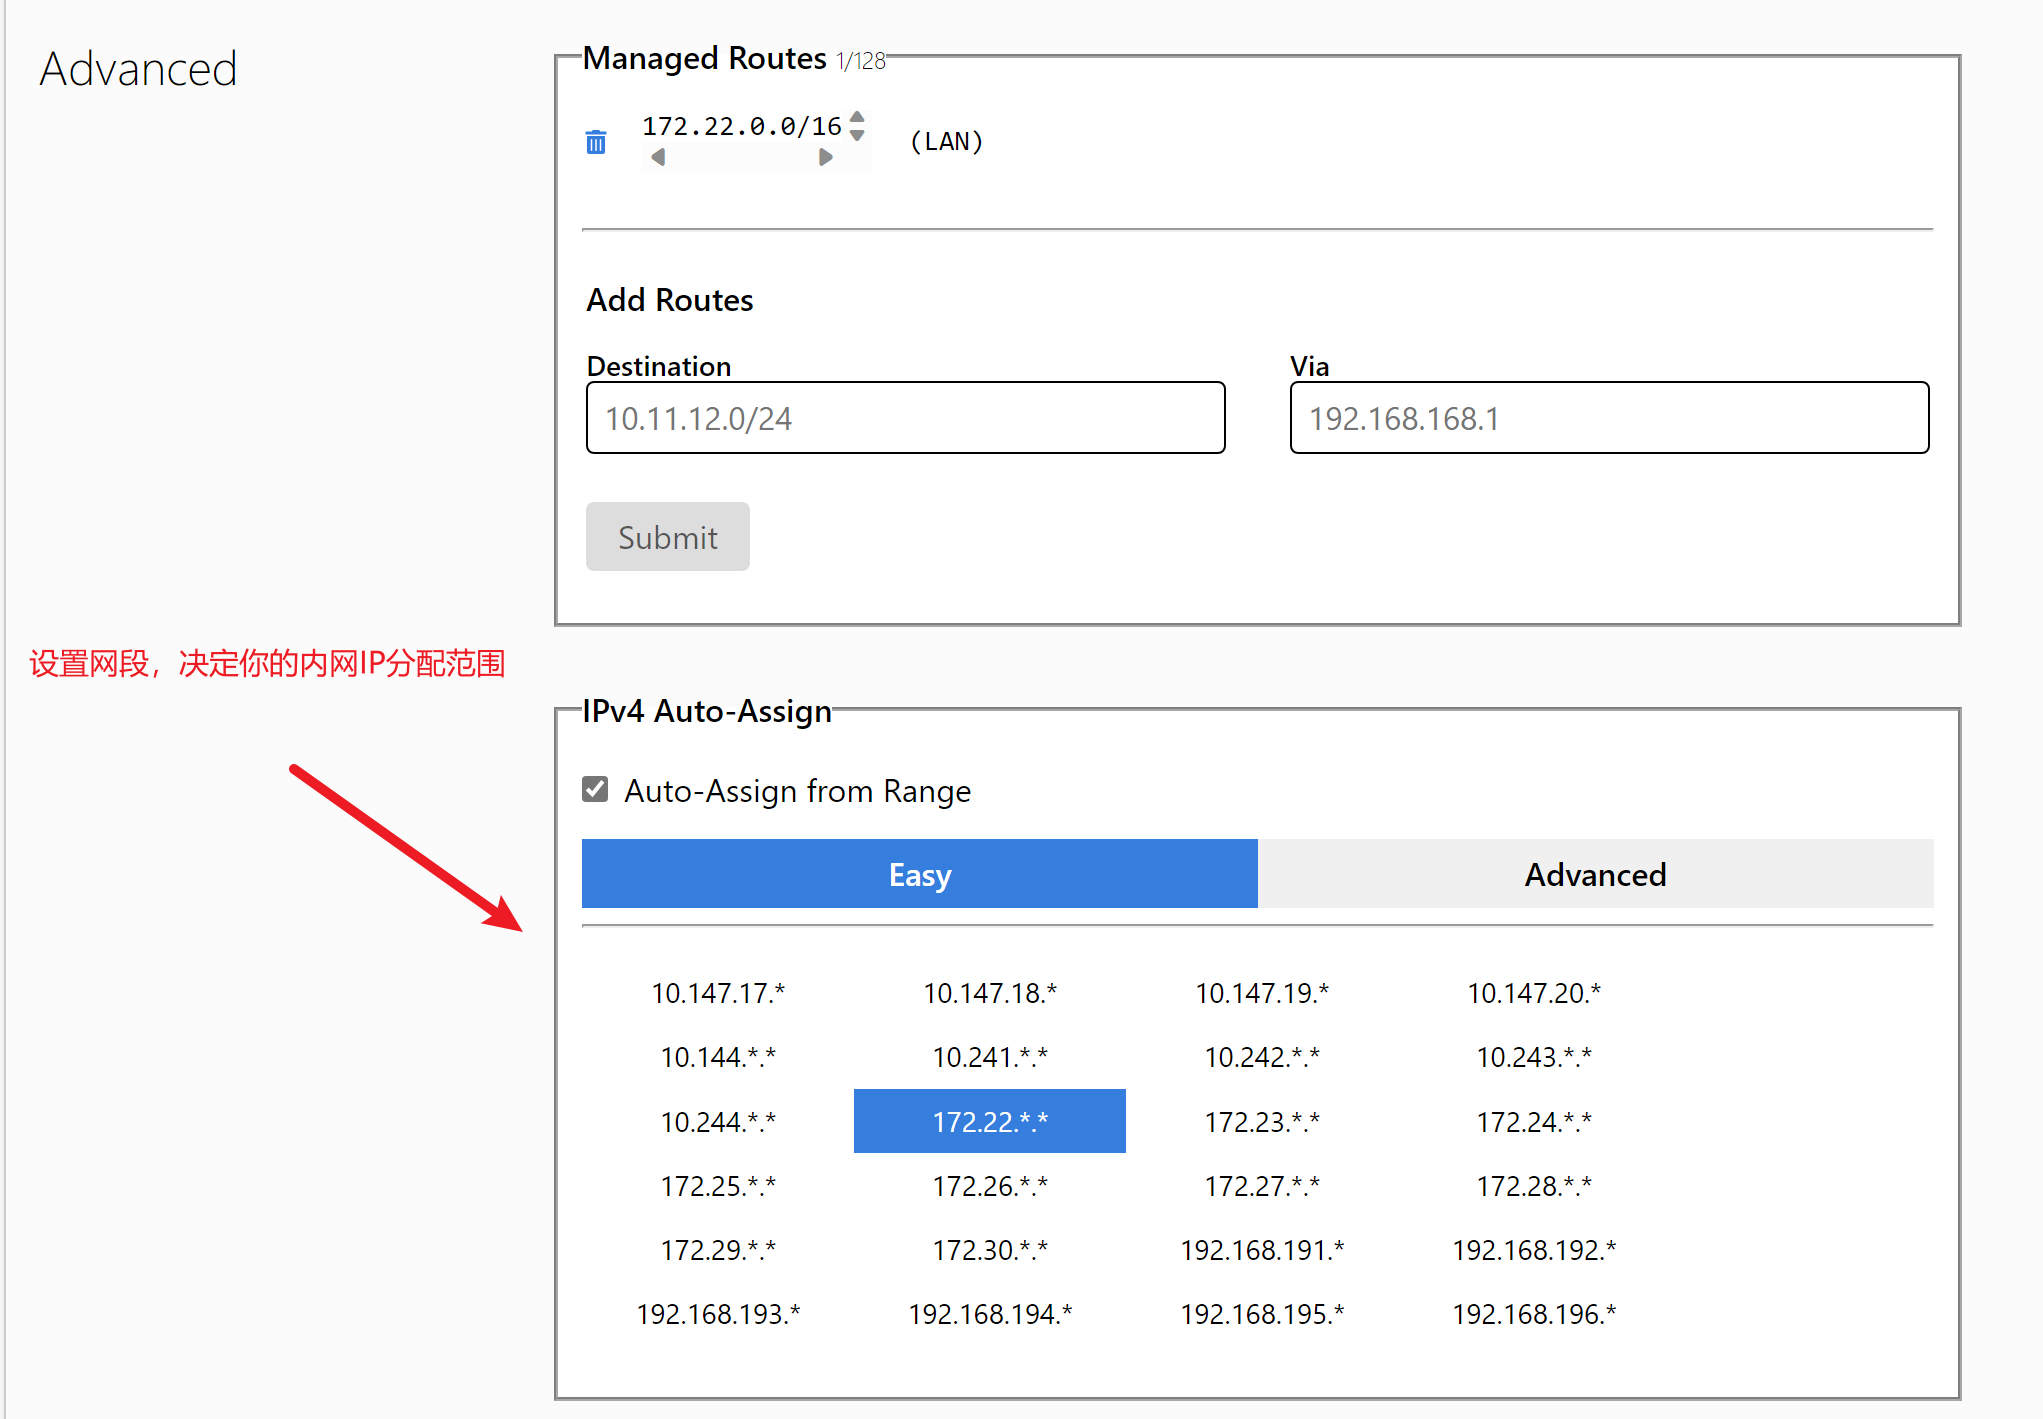Click the left scroll arrow under the route
The image size is (2043, 1419).
click(658, 157)
